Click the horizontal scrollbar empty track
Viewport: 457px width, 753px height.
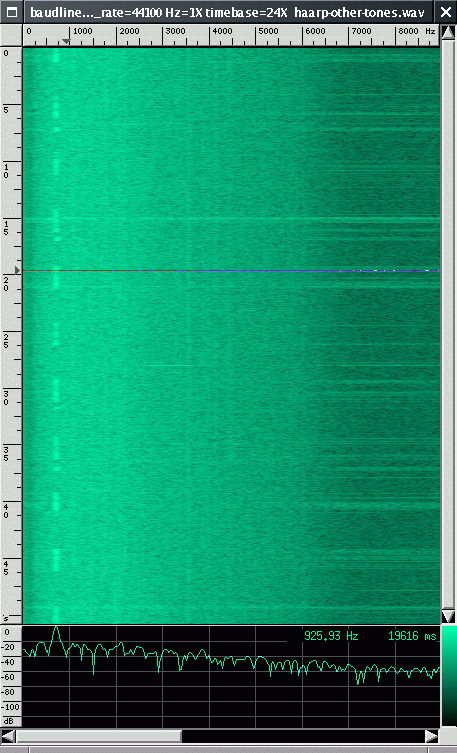(x=303, y=736)
